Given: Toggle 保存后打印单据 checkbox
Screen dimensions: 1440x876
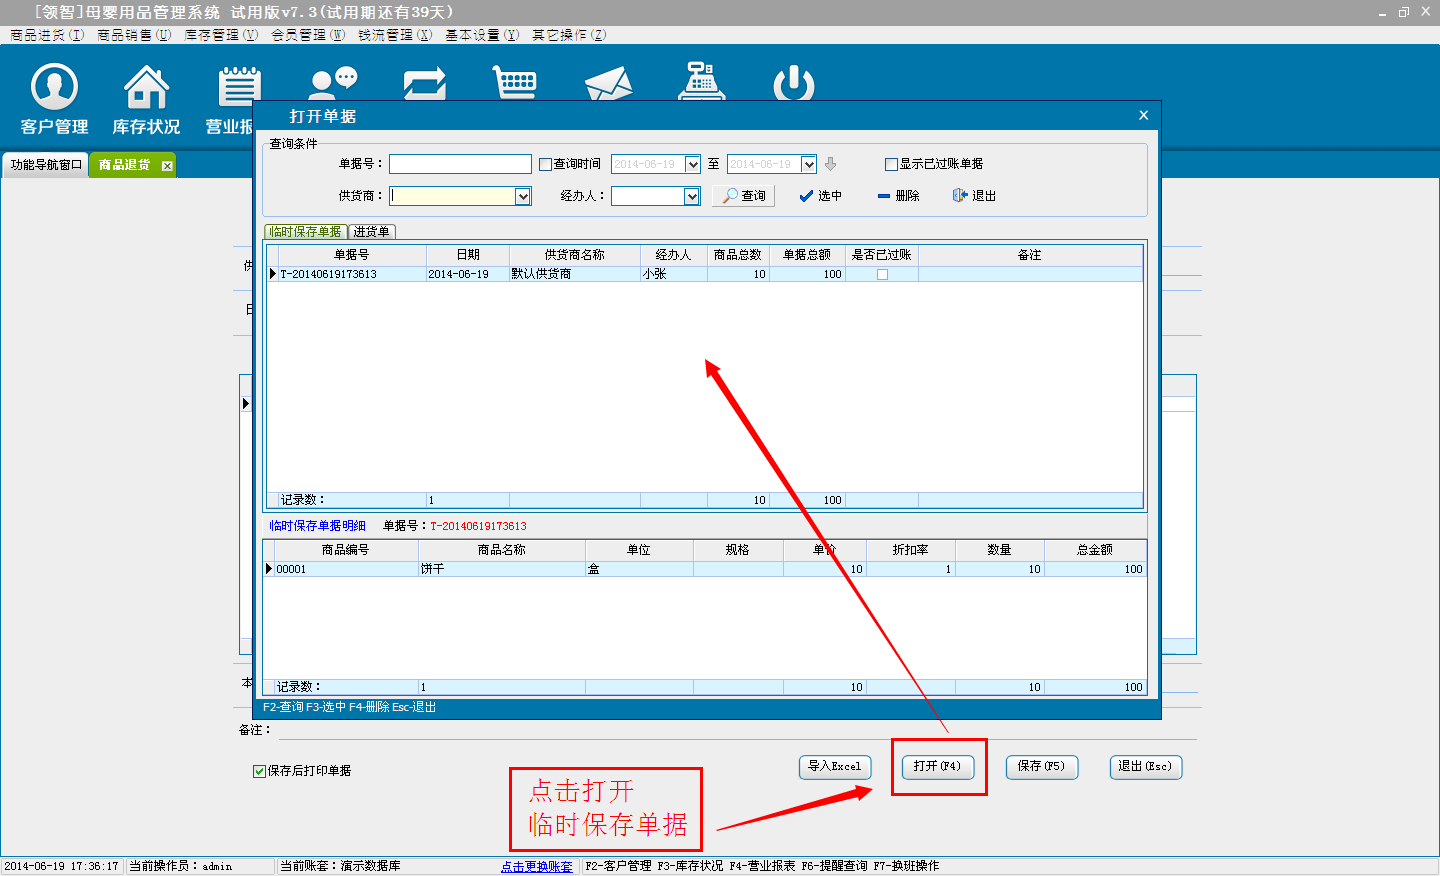Looking at the screenshot, I should coord(259,771).
